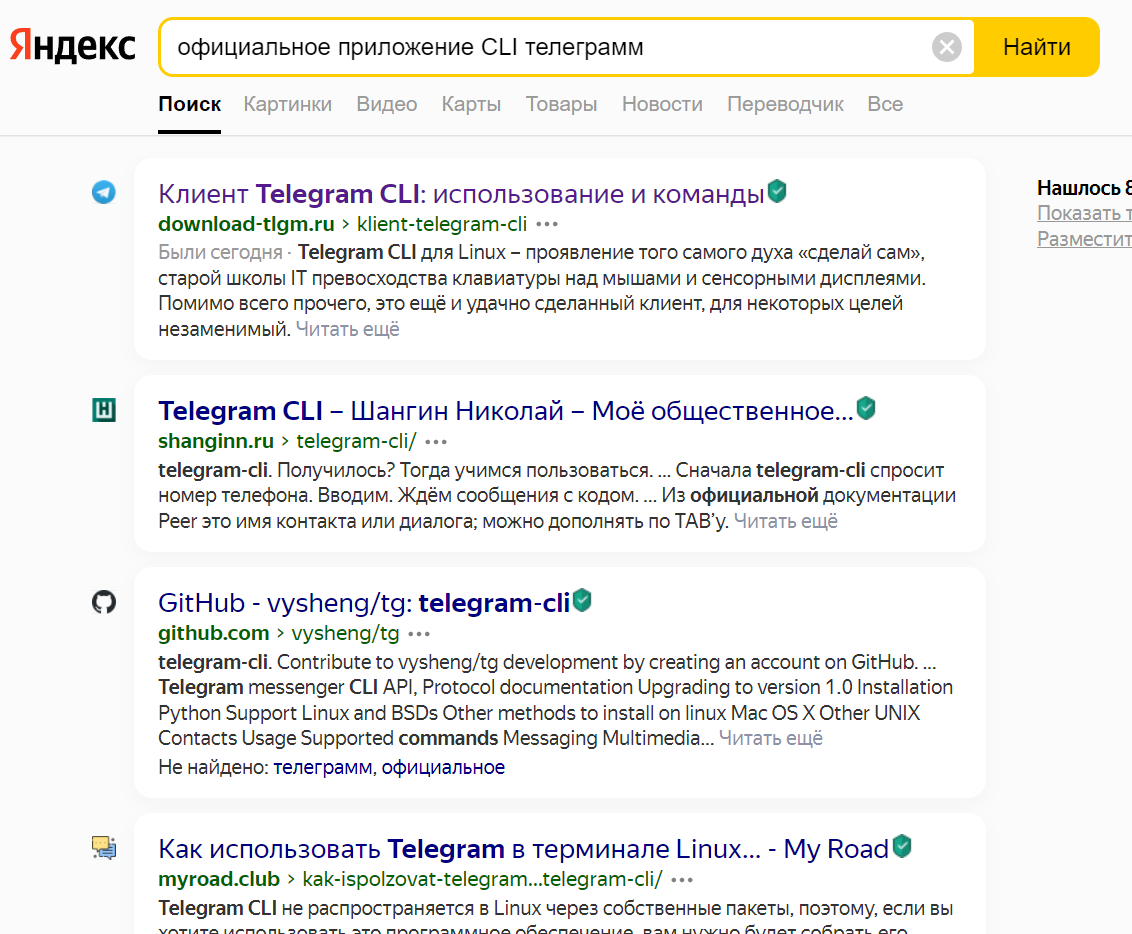1132x934 pixels.
Task: Click the verified shield badge beside 'Клиент Telegram CLI'
Action: point(777,191)
